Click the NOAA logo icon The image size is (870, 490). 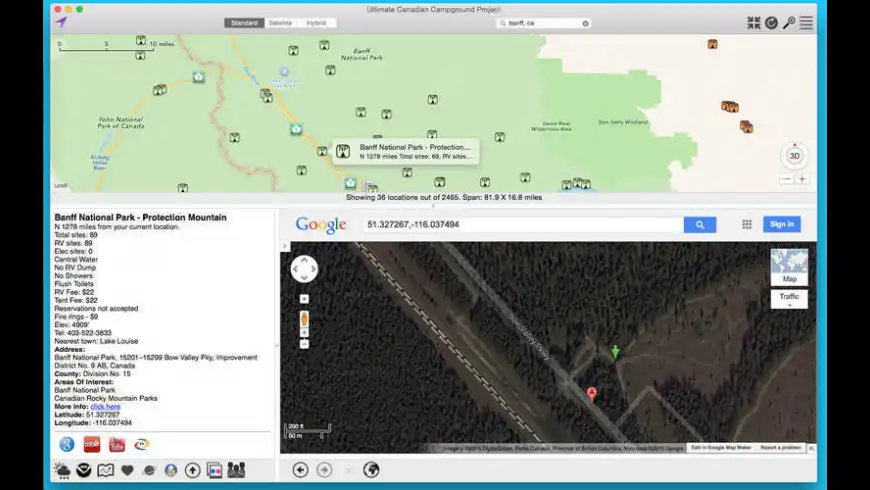point(84,471)
